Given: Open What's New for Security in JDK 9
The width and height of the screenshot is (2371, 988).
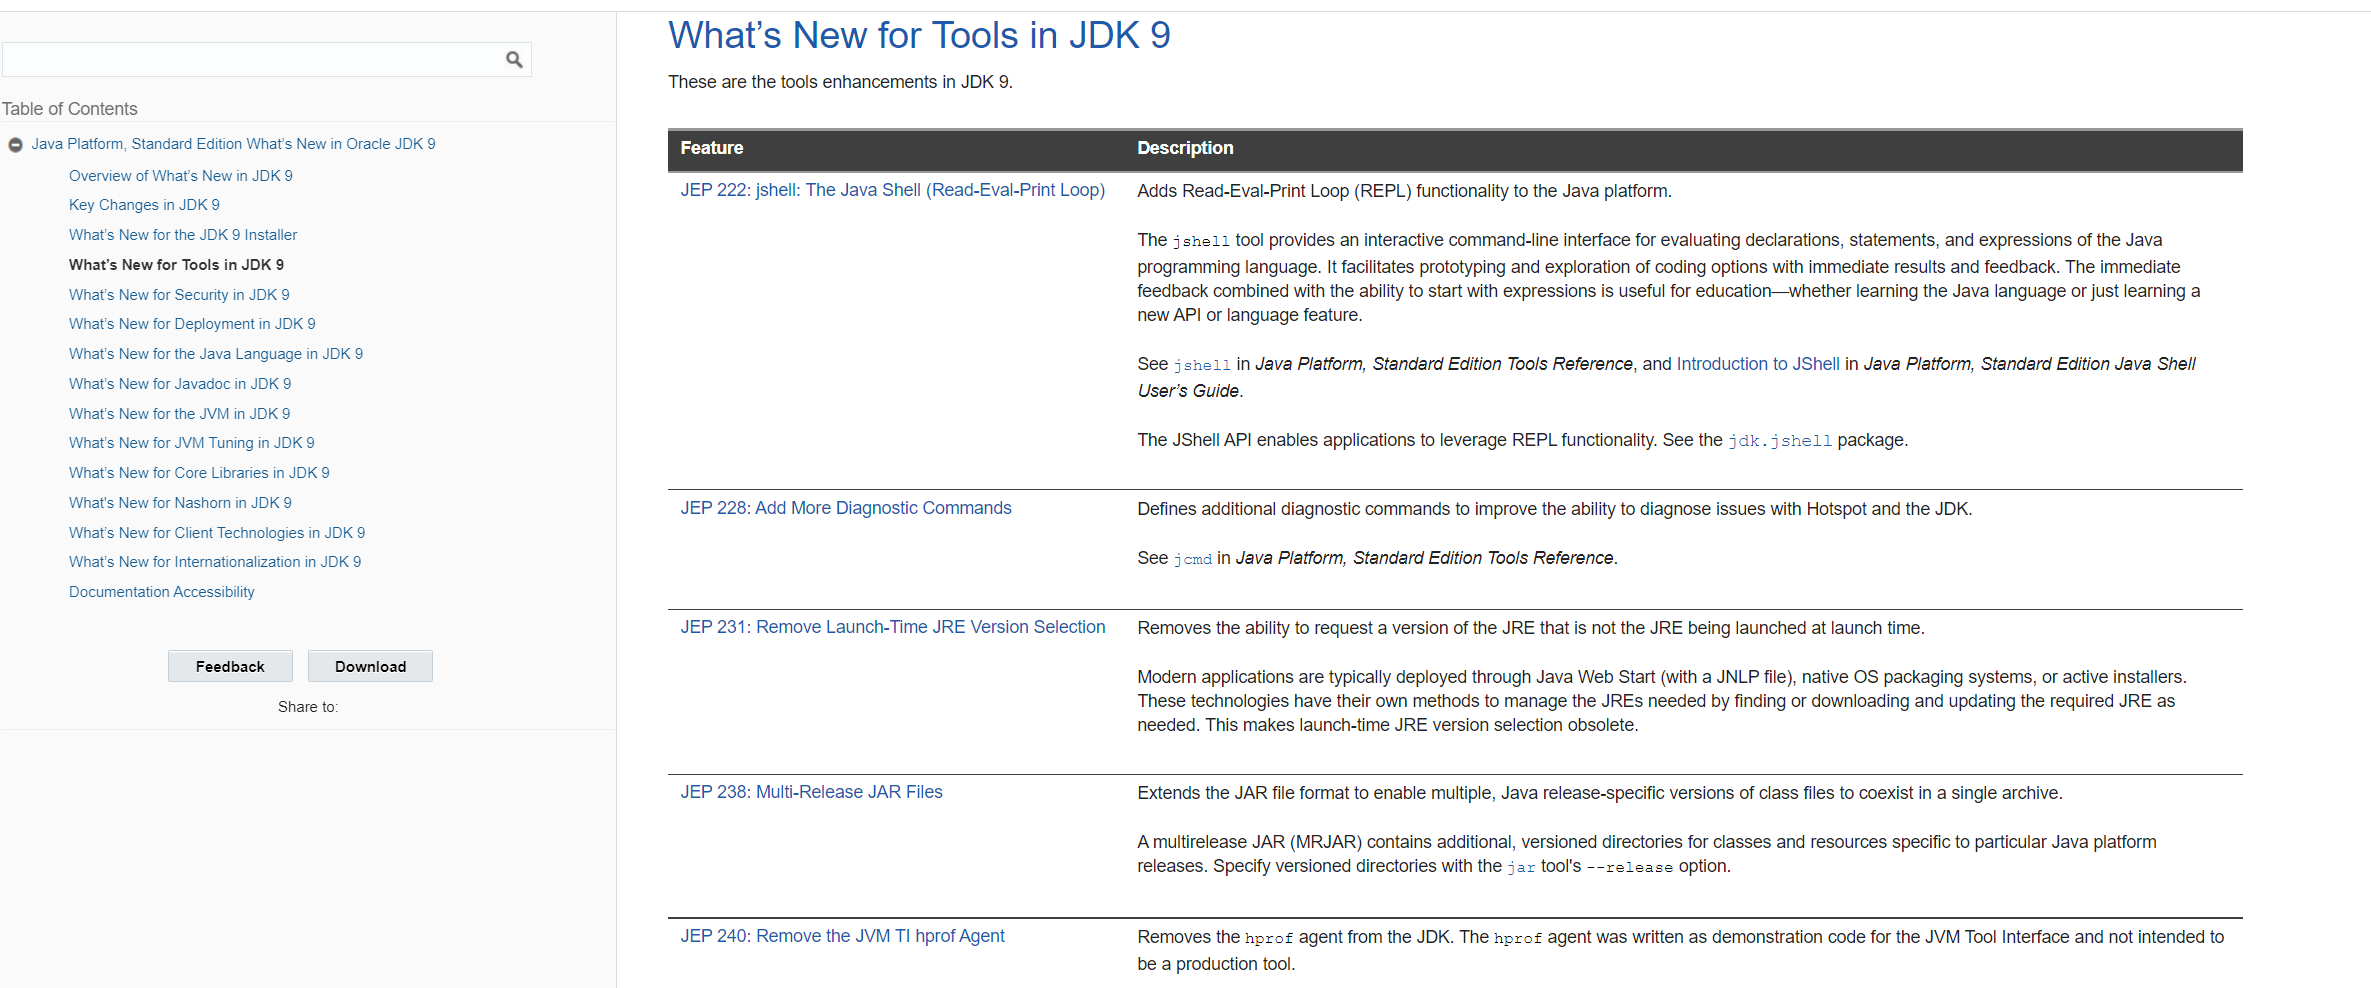Looking at the screenshot, I should pos(179,295).
